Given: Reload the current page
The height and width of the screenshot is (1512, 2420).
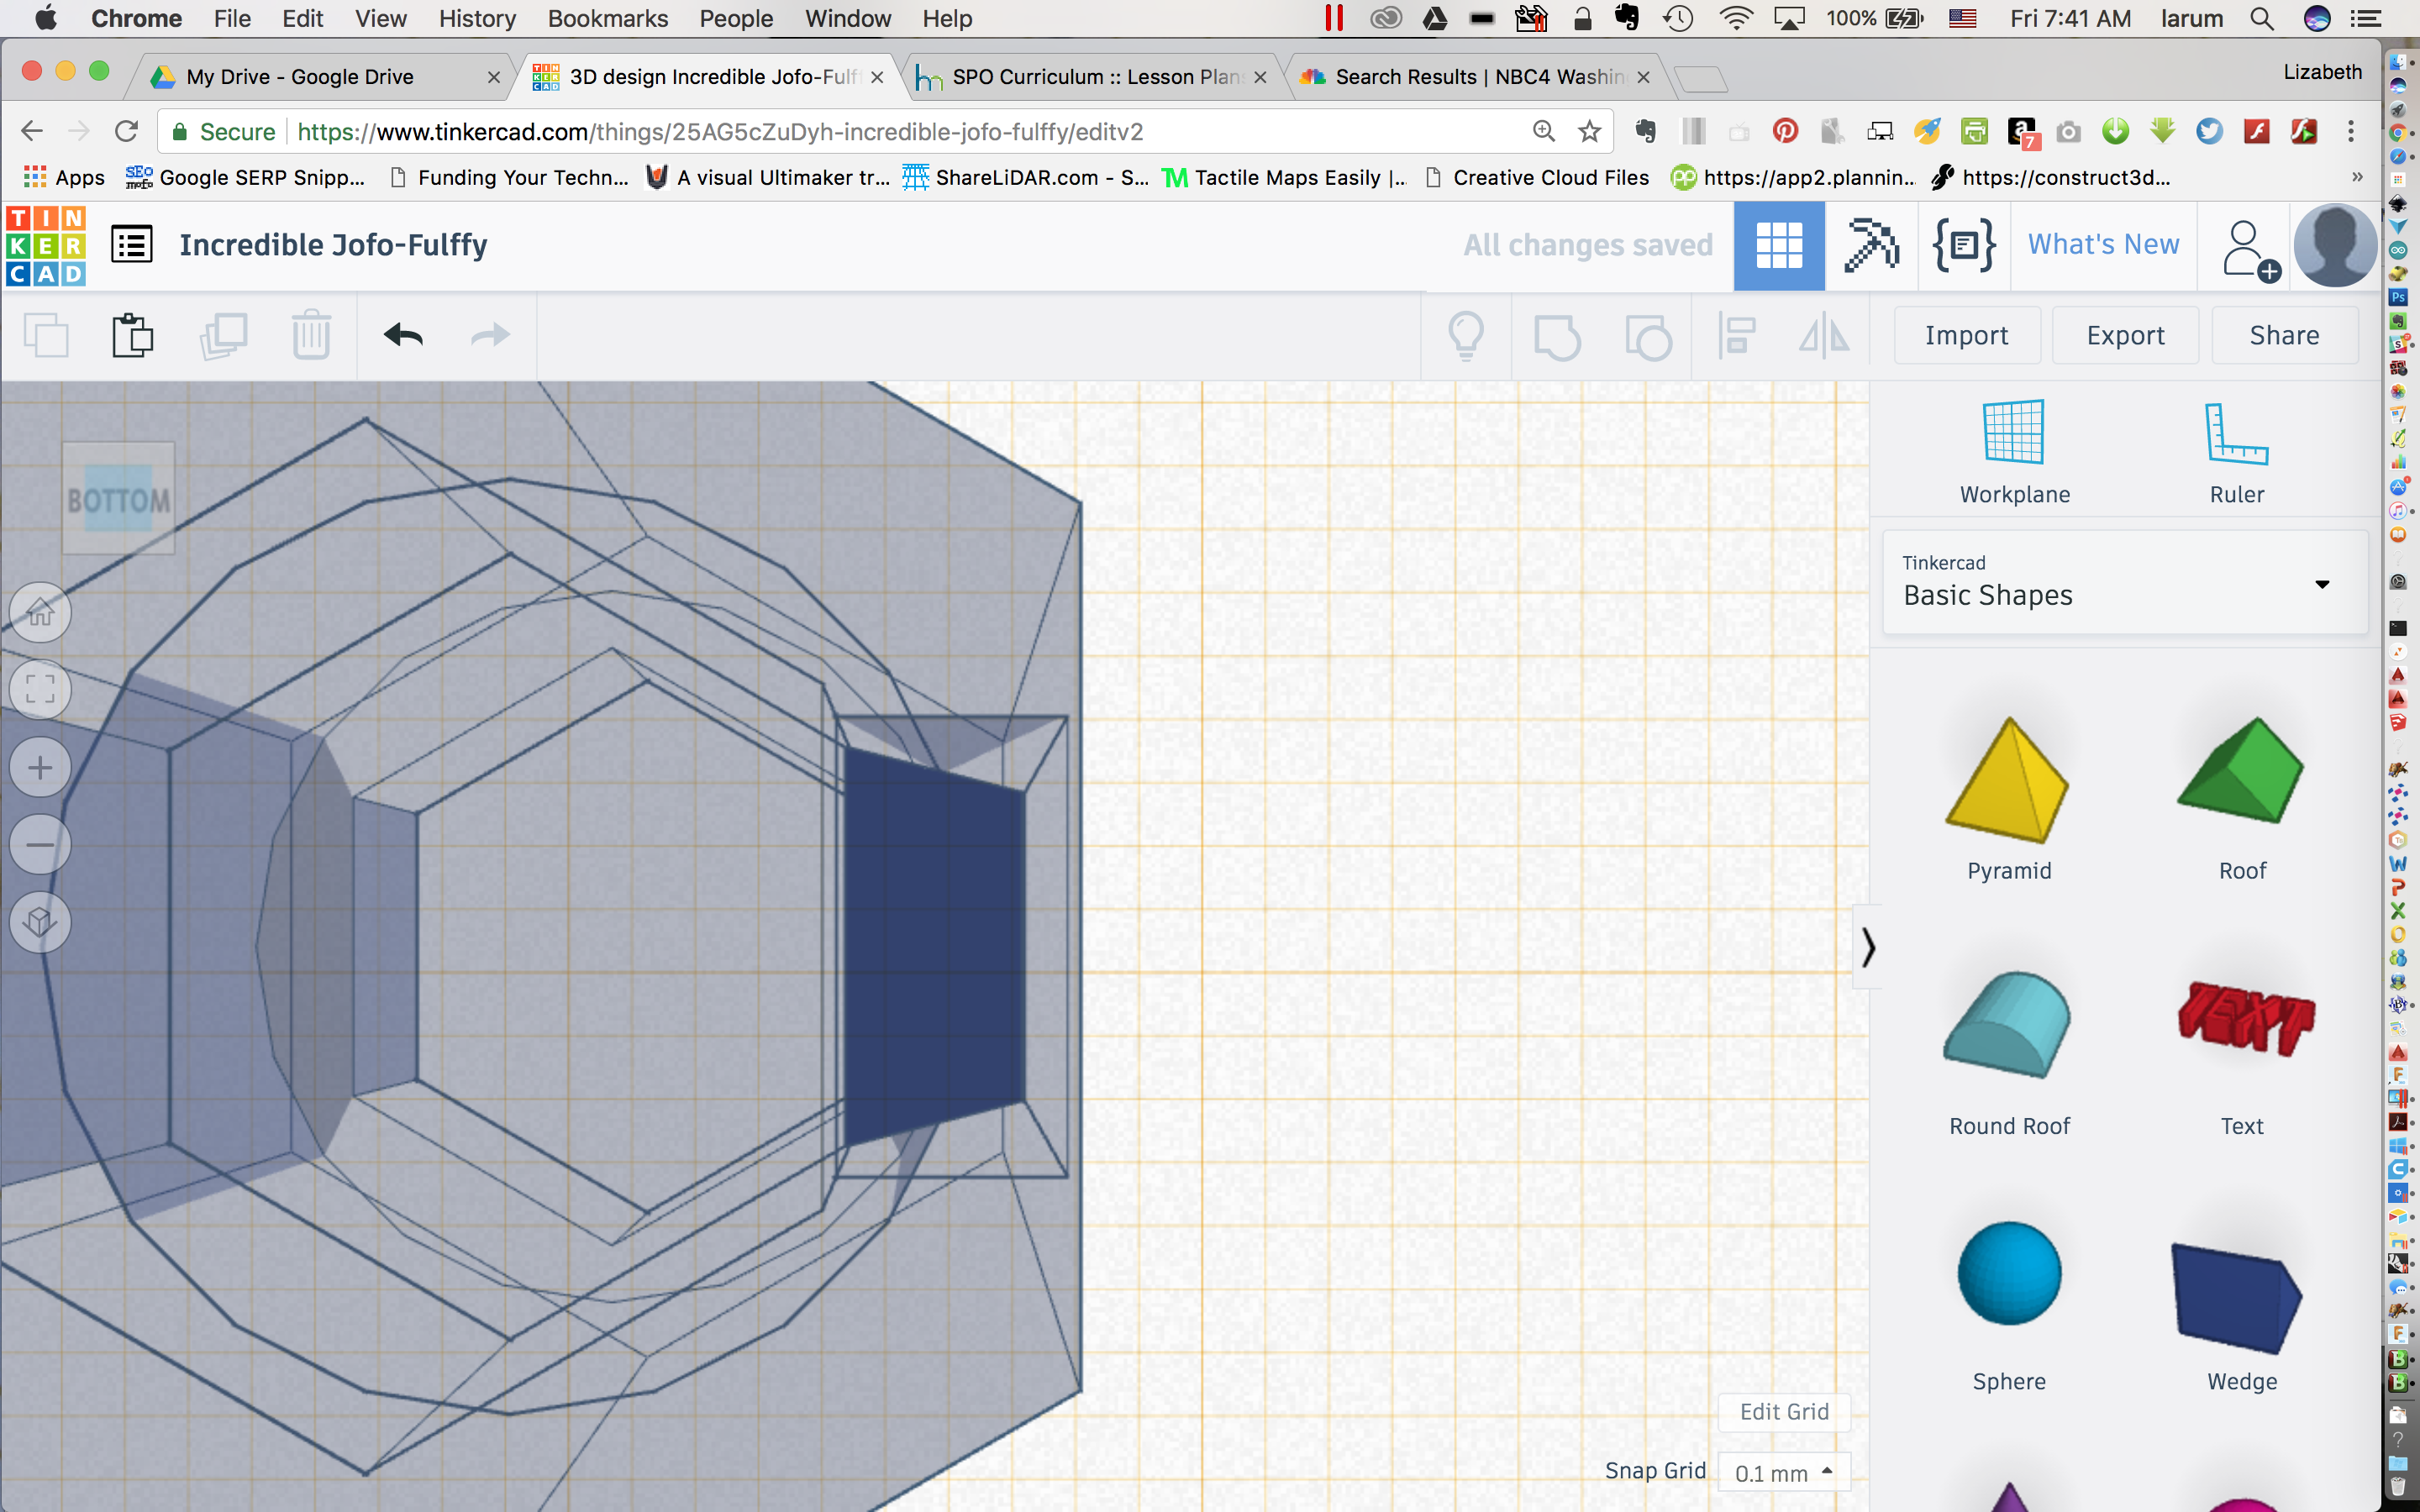Looking at the screenshot, I should 126,131.
